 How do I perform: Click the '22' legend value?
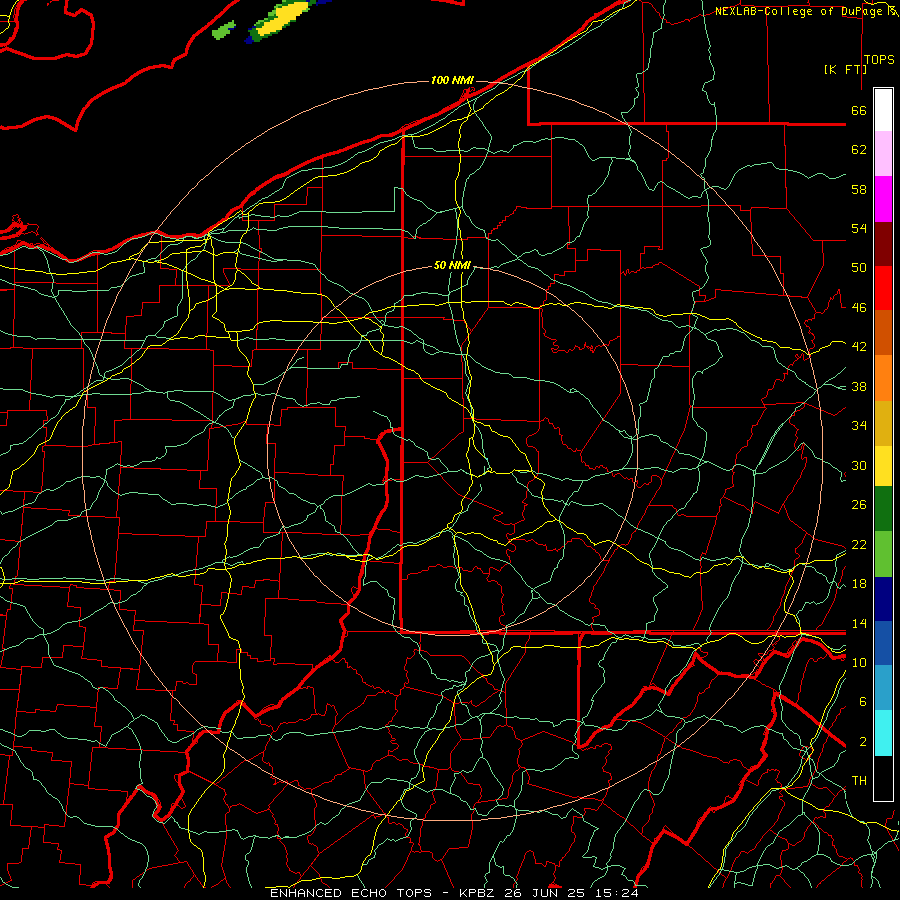click(x=859, y=544)
